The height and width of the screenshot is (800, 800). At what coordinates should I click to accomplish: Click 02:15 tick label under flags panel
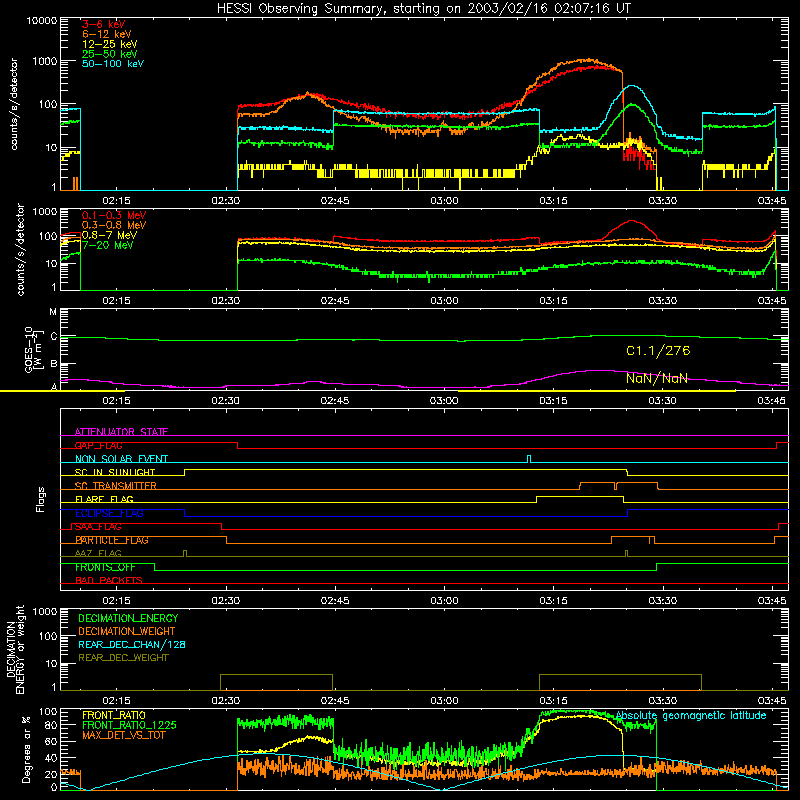click(116, 601)
